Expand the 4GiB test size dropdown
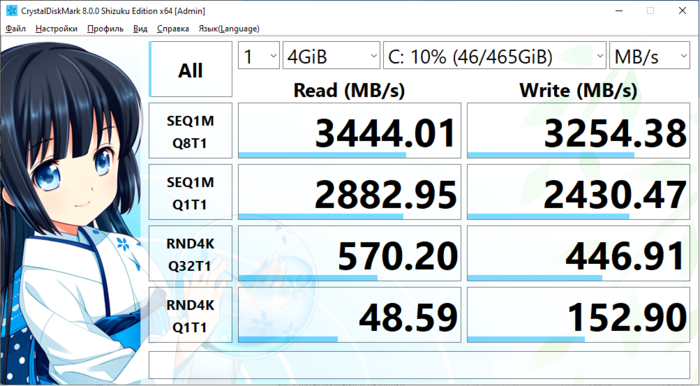Image resolution: width=700 pixels, height=386 pixels. (331, 55)
